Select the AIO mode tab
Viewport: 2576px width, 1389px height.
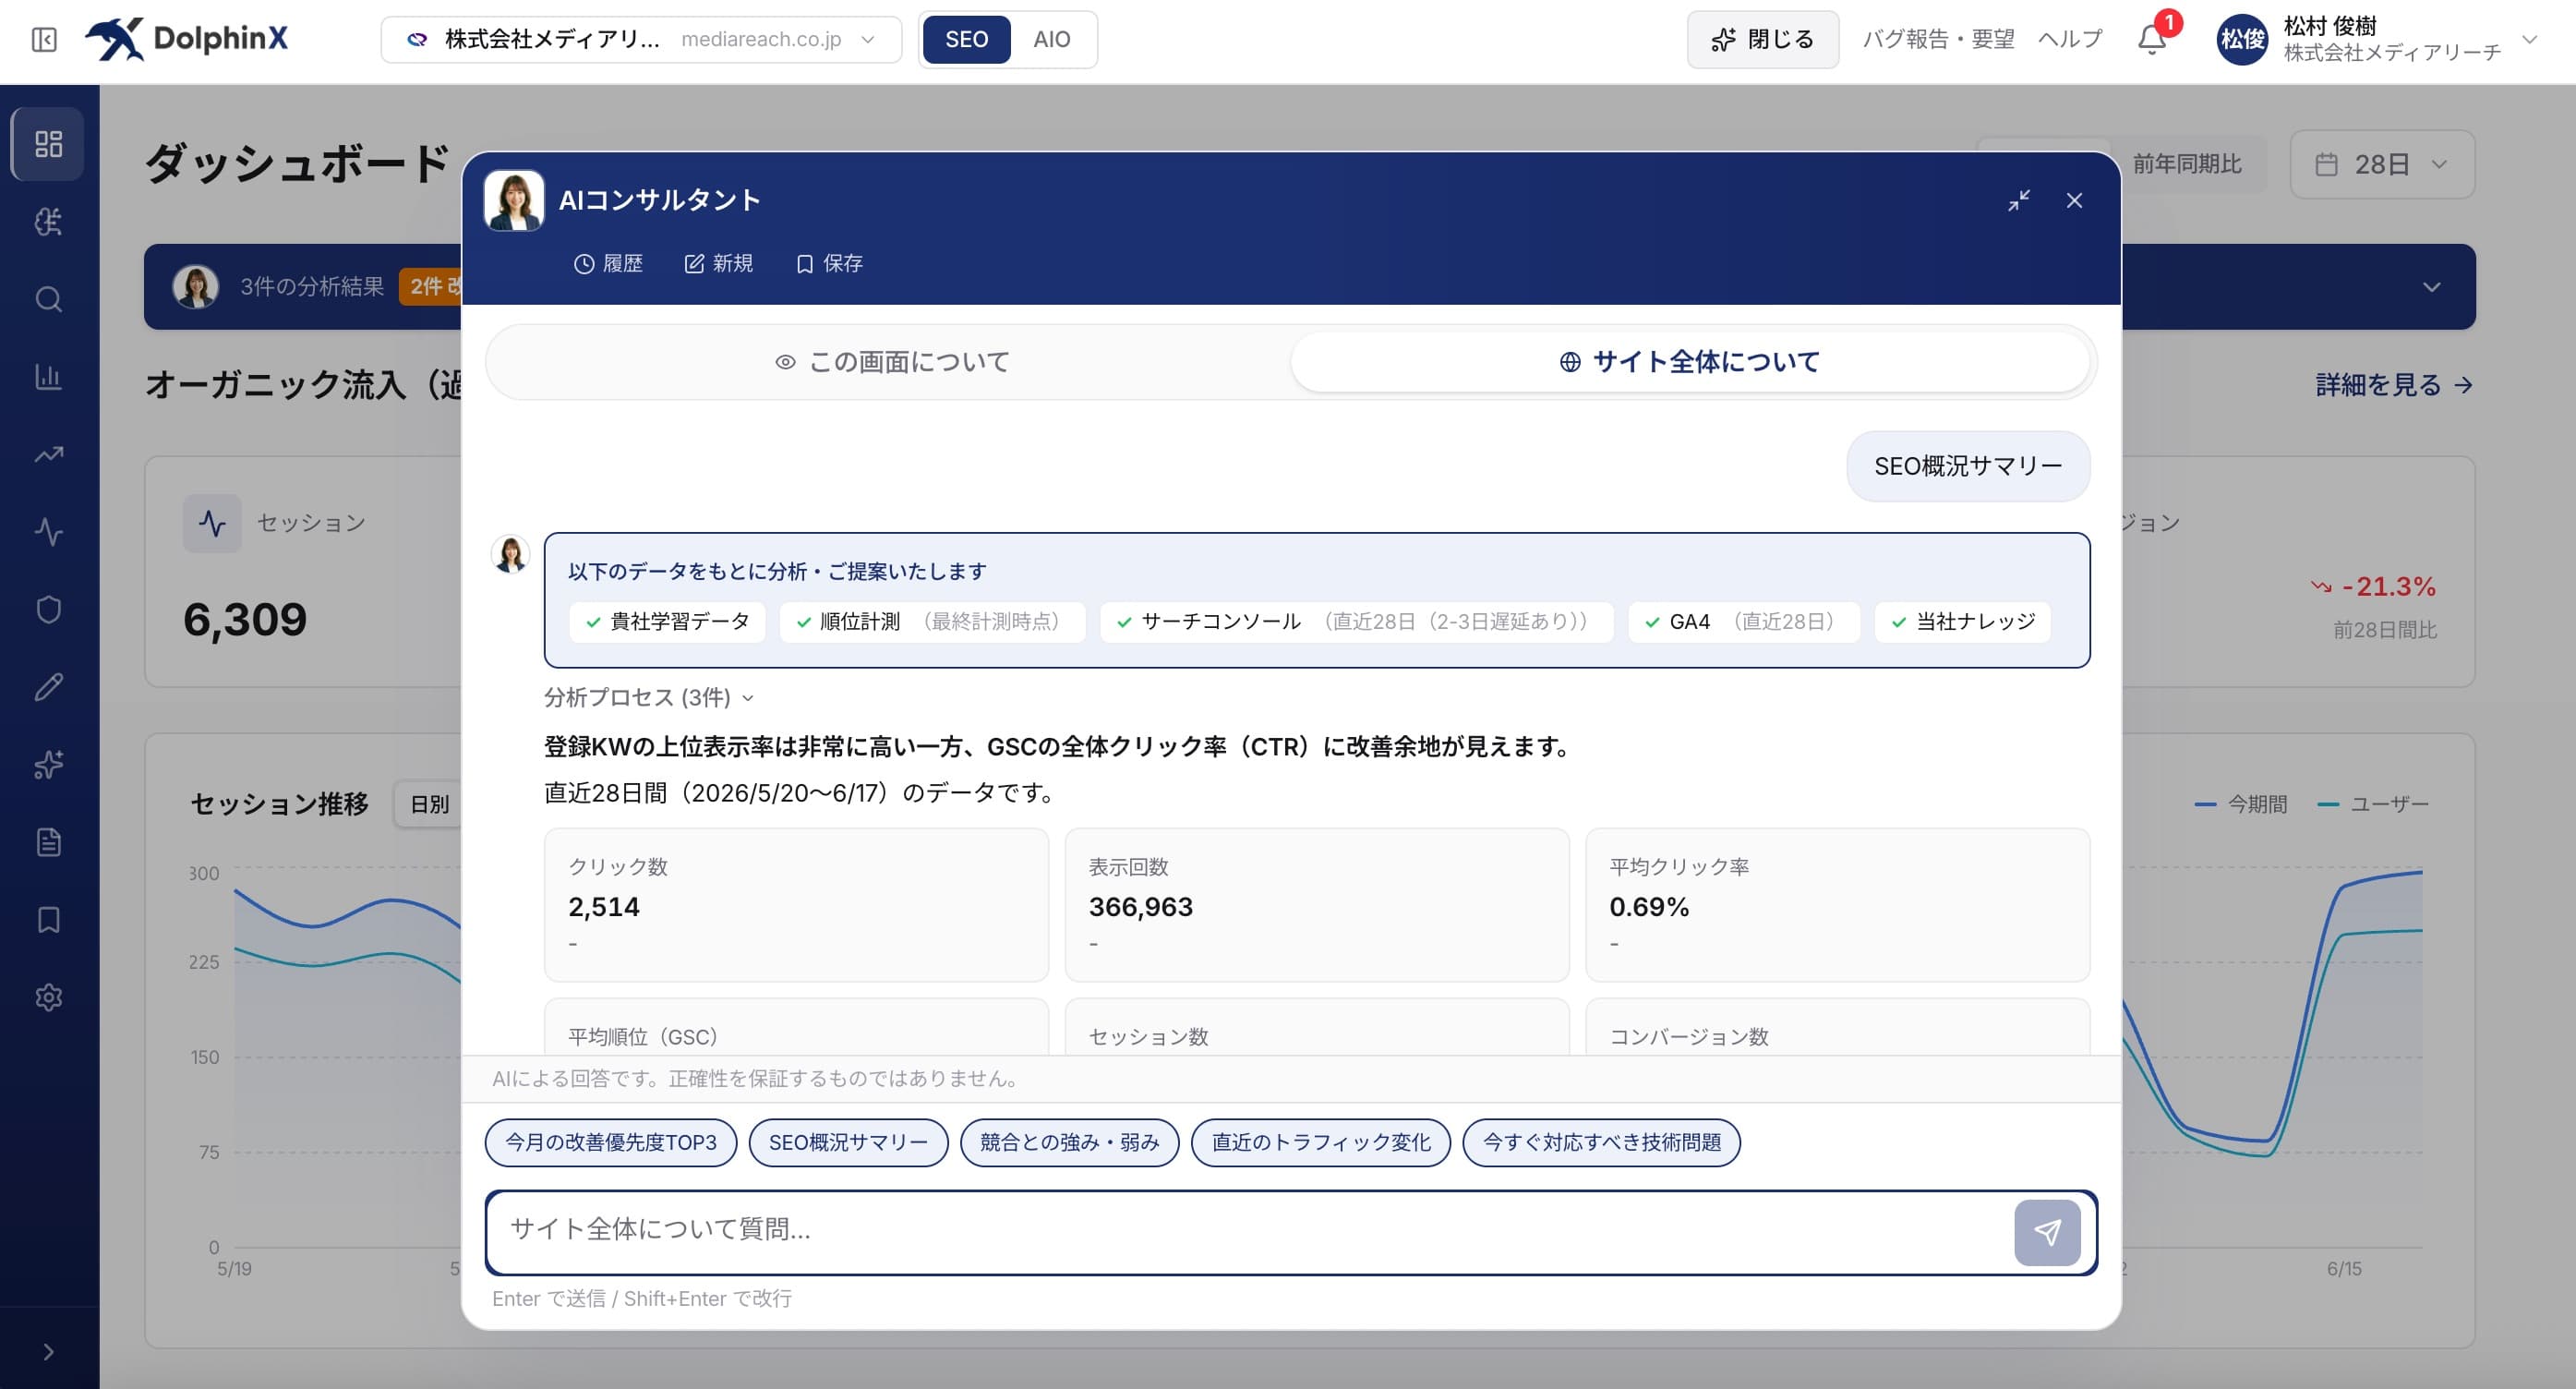(x=1051, y=39)
